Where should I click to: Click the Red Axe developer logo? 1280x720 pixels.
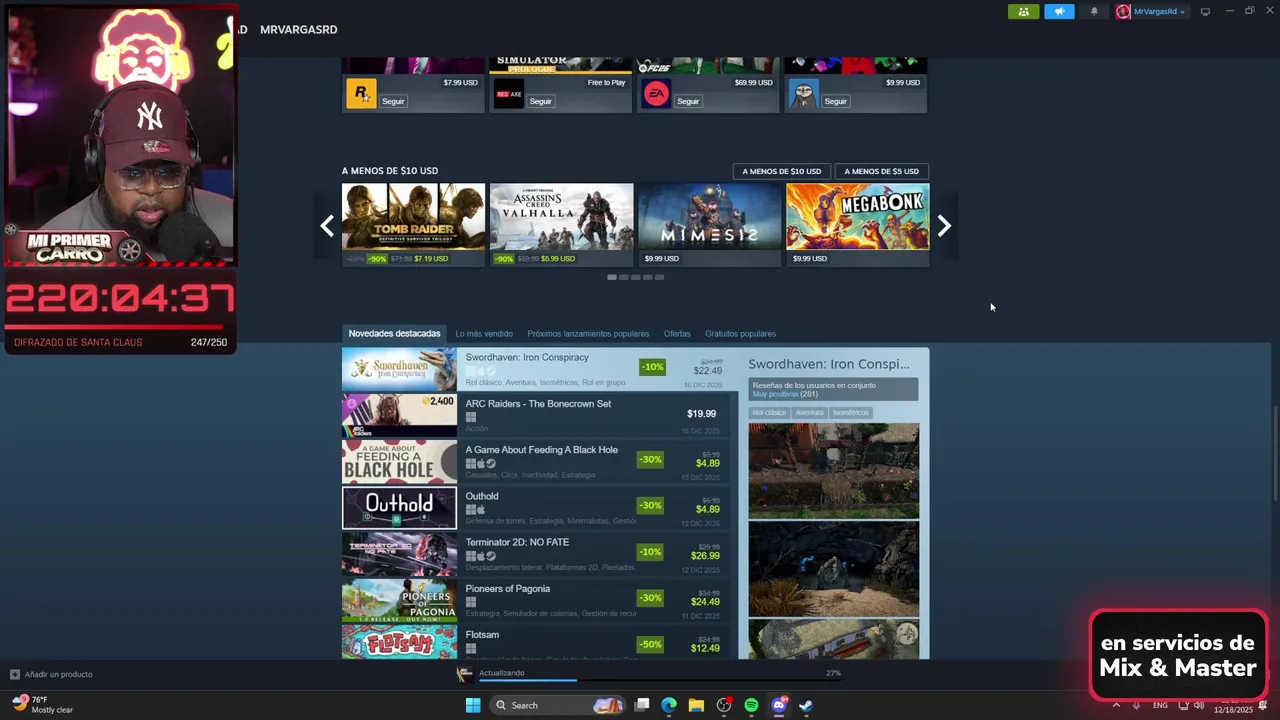pyautogui.click(x=508, y=94)
